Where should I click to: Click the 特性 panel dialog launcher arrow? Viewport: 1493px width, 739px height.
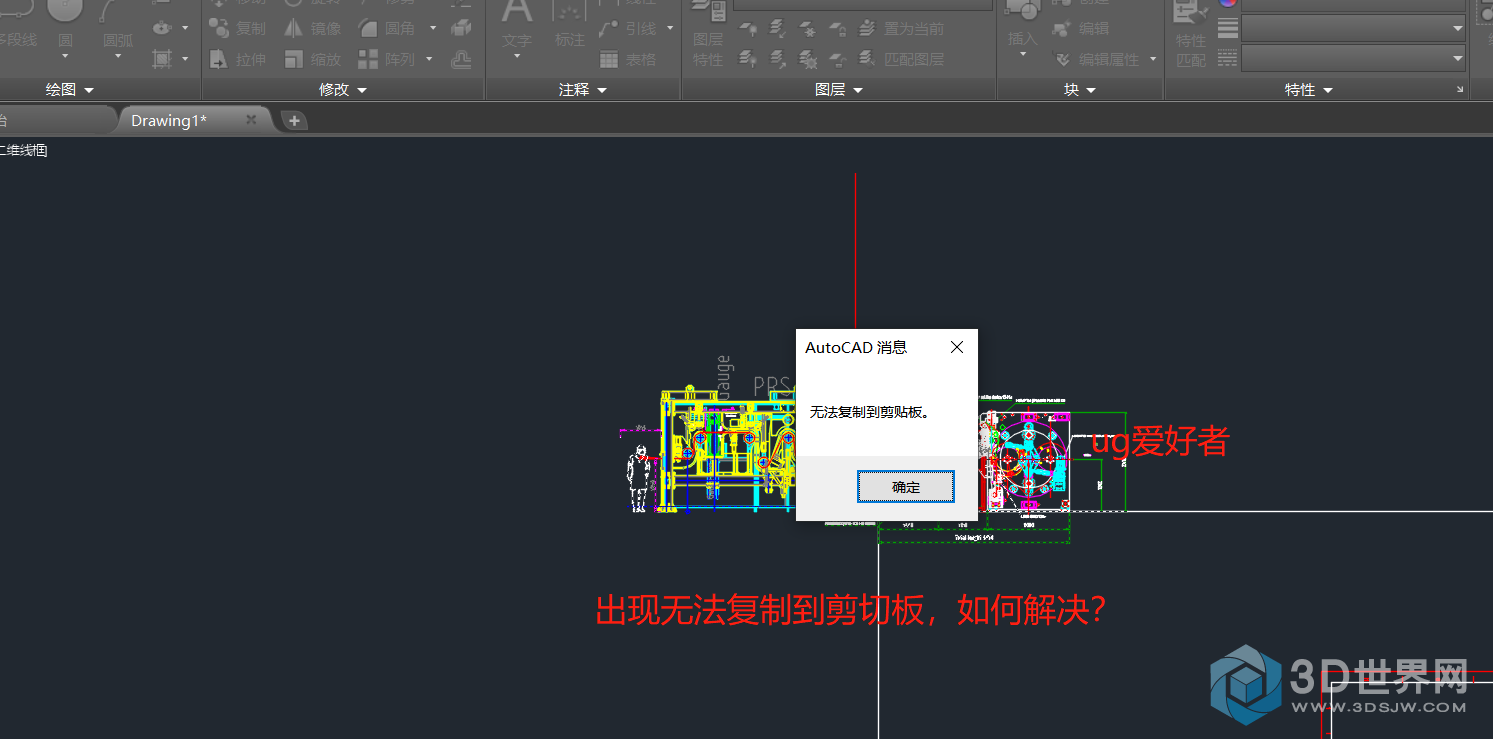[1460, 90]
